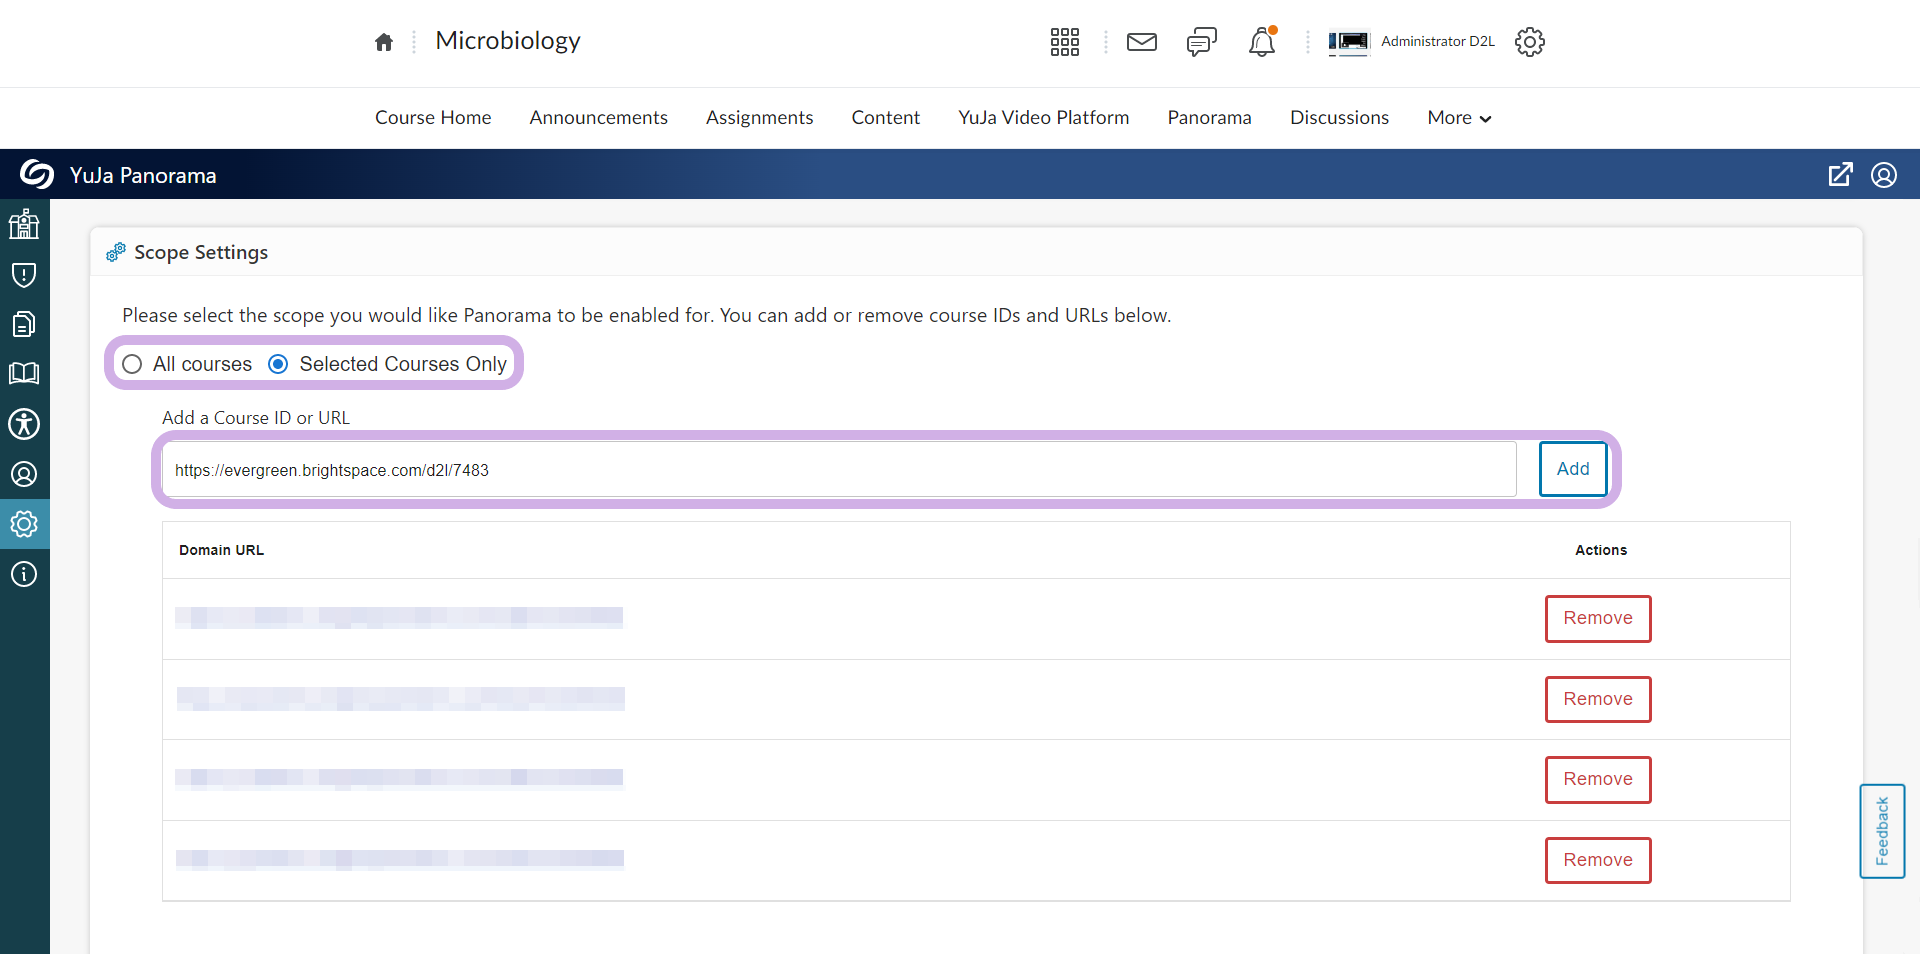Remove the third domain URL row

pos(1598,780)
